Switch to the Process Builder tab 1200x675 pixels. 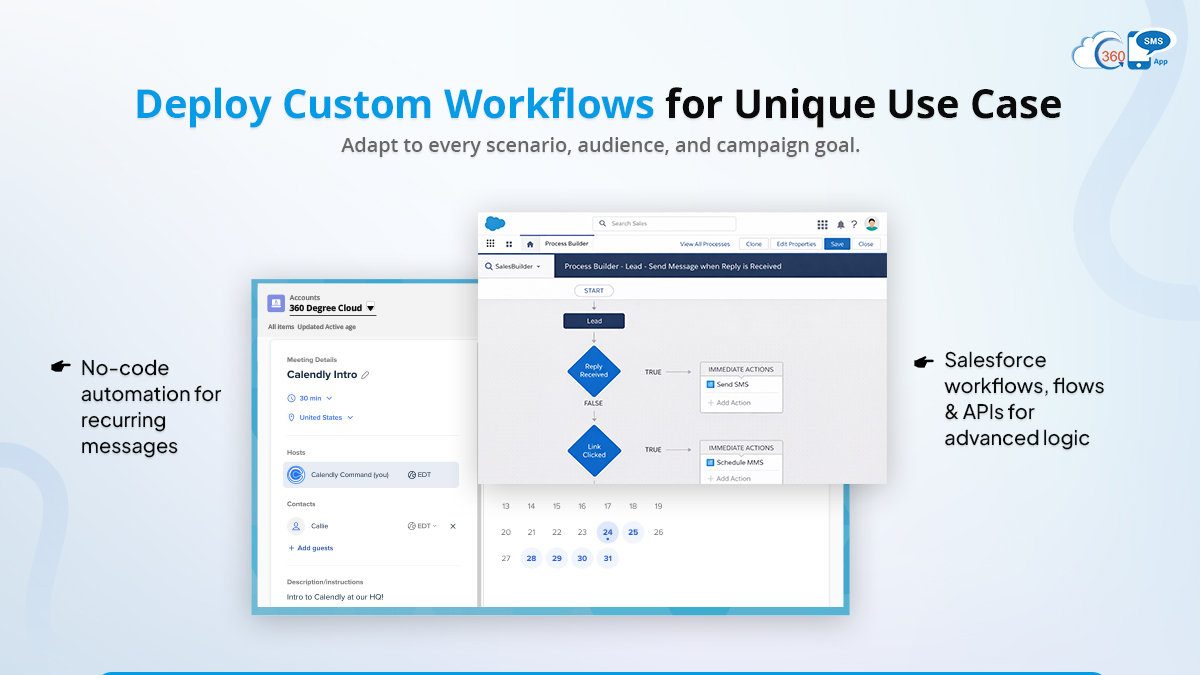point(566,244)
